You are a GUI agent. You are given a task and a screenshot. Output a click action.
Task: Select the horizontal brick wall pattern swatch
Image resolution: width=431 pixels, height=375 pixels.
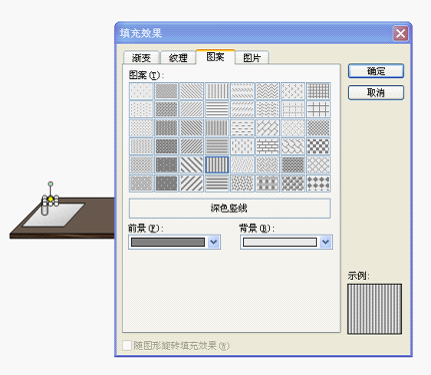coord(268,146)
